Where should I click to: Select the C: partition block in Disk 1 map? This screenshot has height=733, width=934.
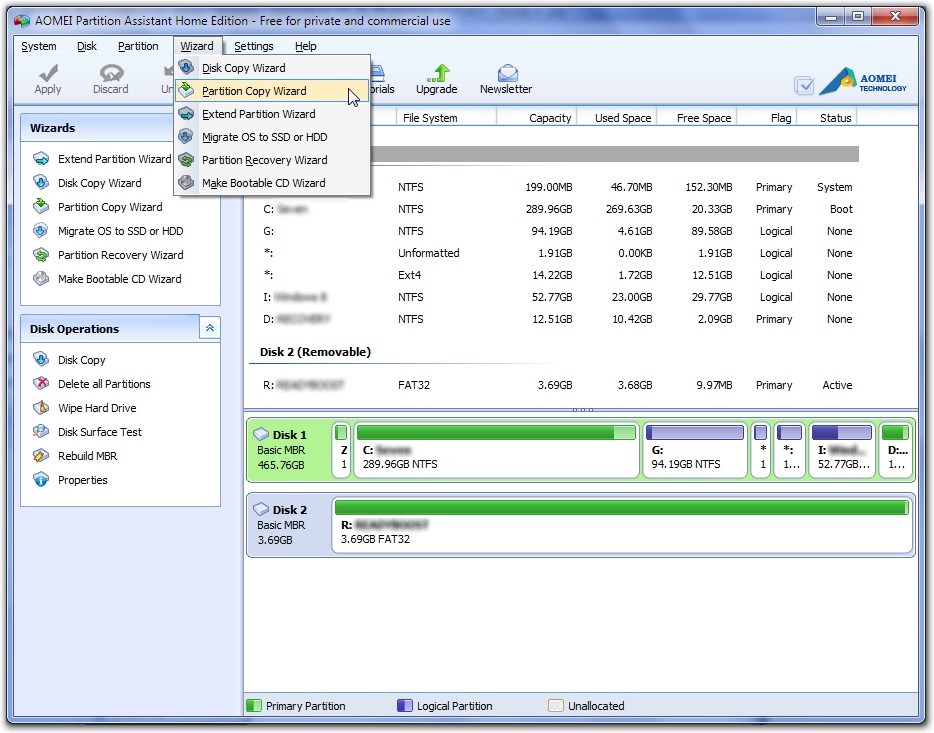pos(496,450)
